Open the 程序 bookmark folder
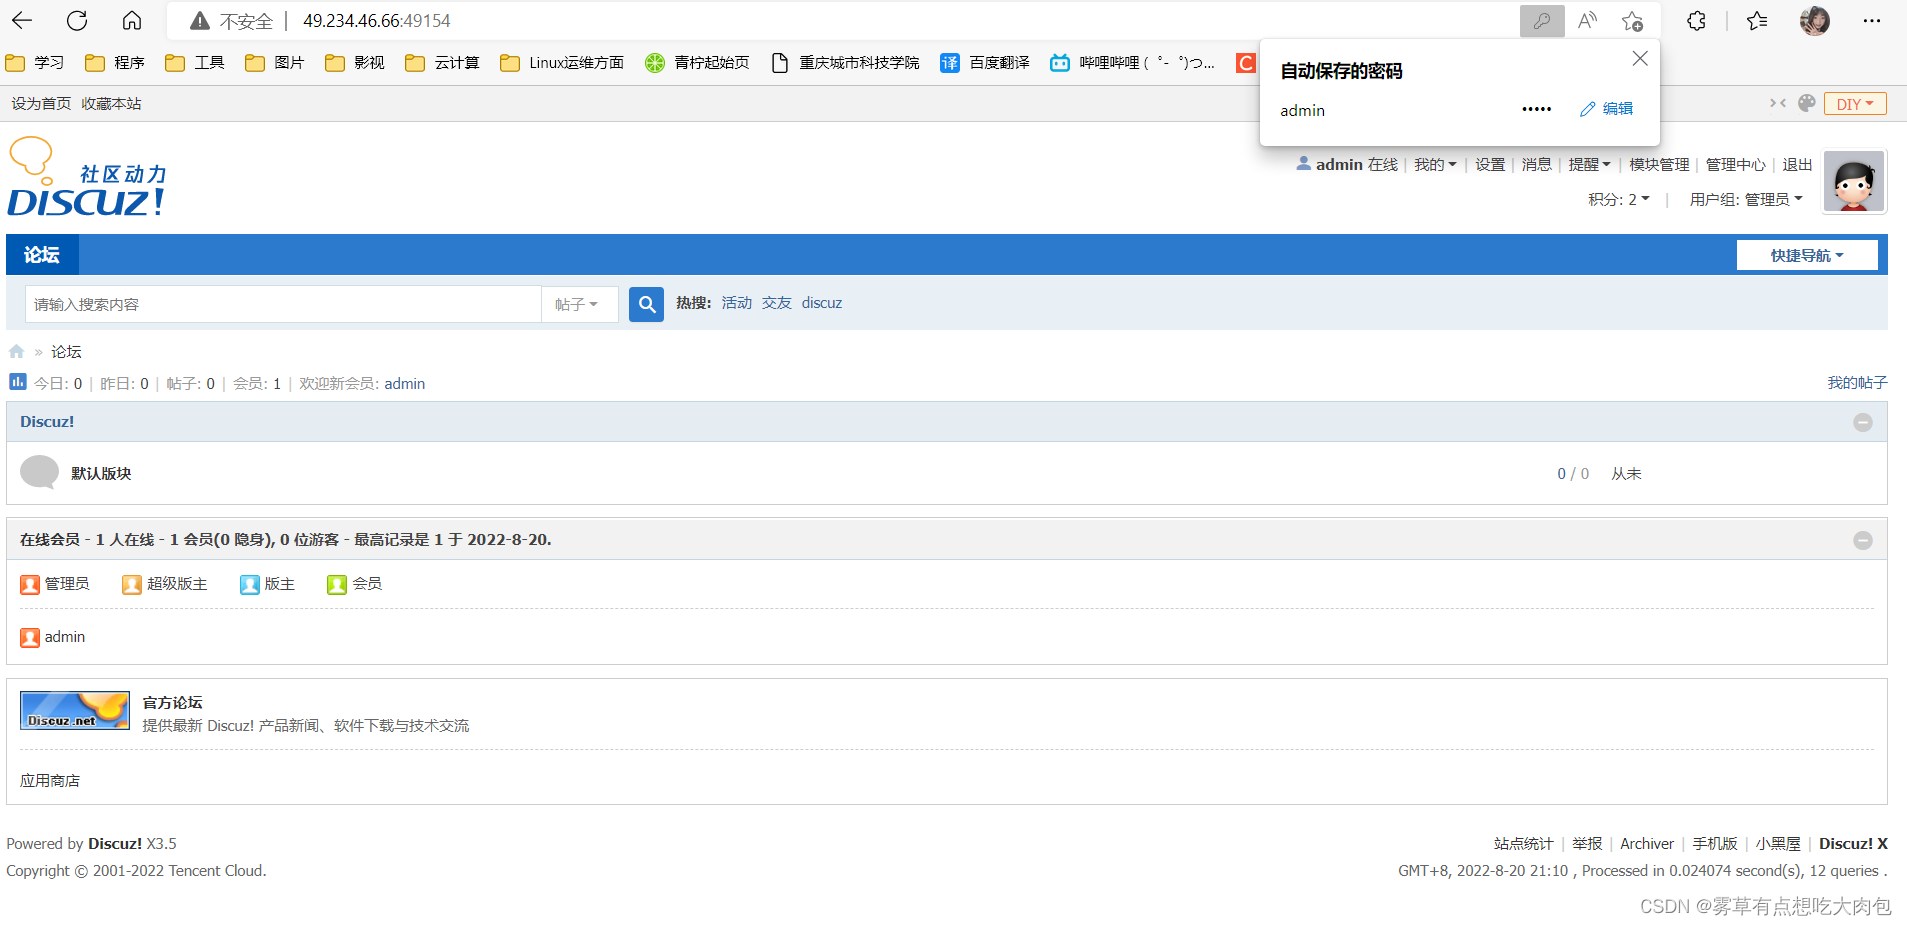The image size is (1907, 926). click(x=115, y=63)
